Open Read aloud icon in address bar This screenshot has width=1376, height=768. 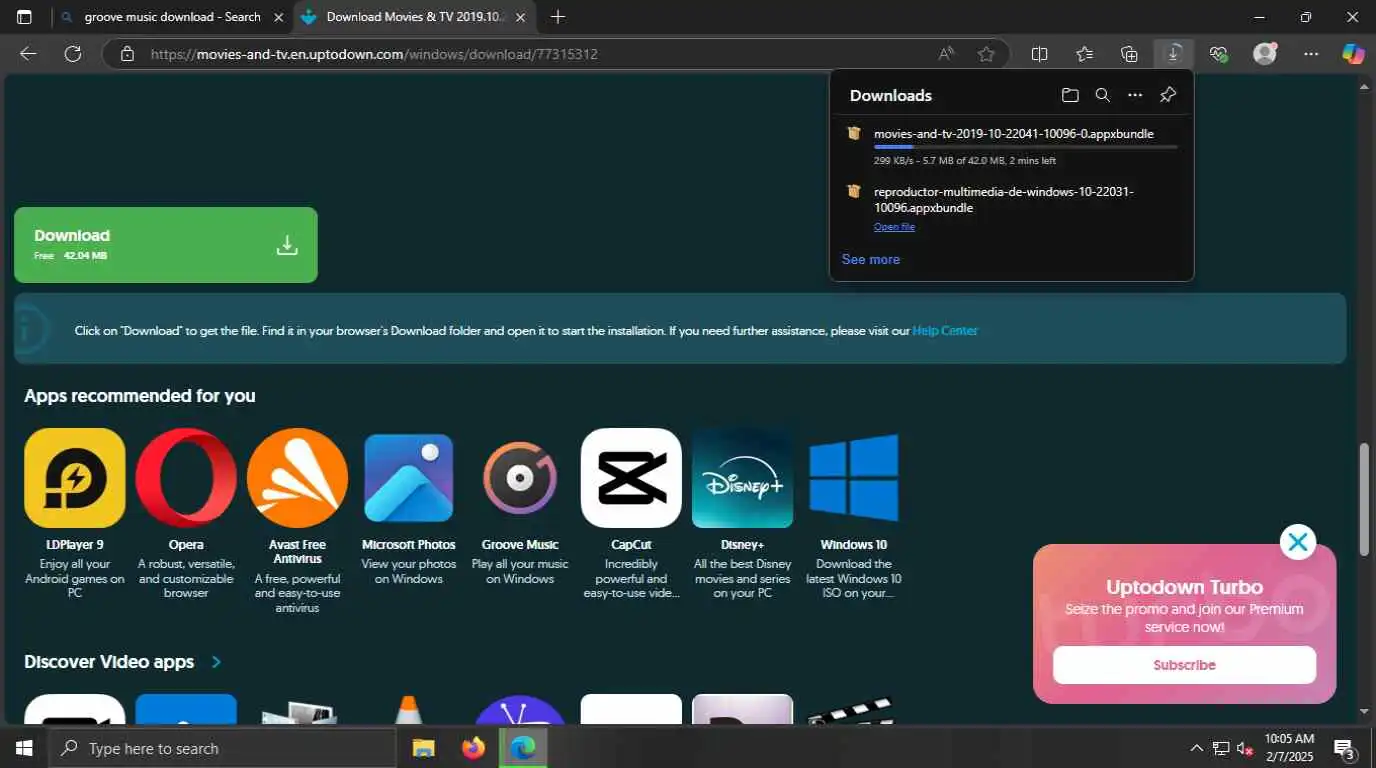[x=946, y=54]
